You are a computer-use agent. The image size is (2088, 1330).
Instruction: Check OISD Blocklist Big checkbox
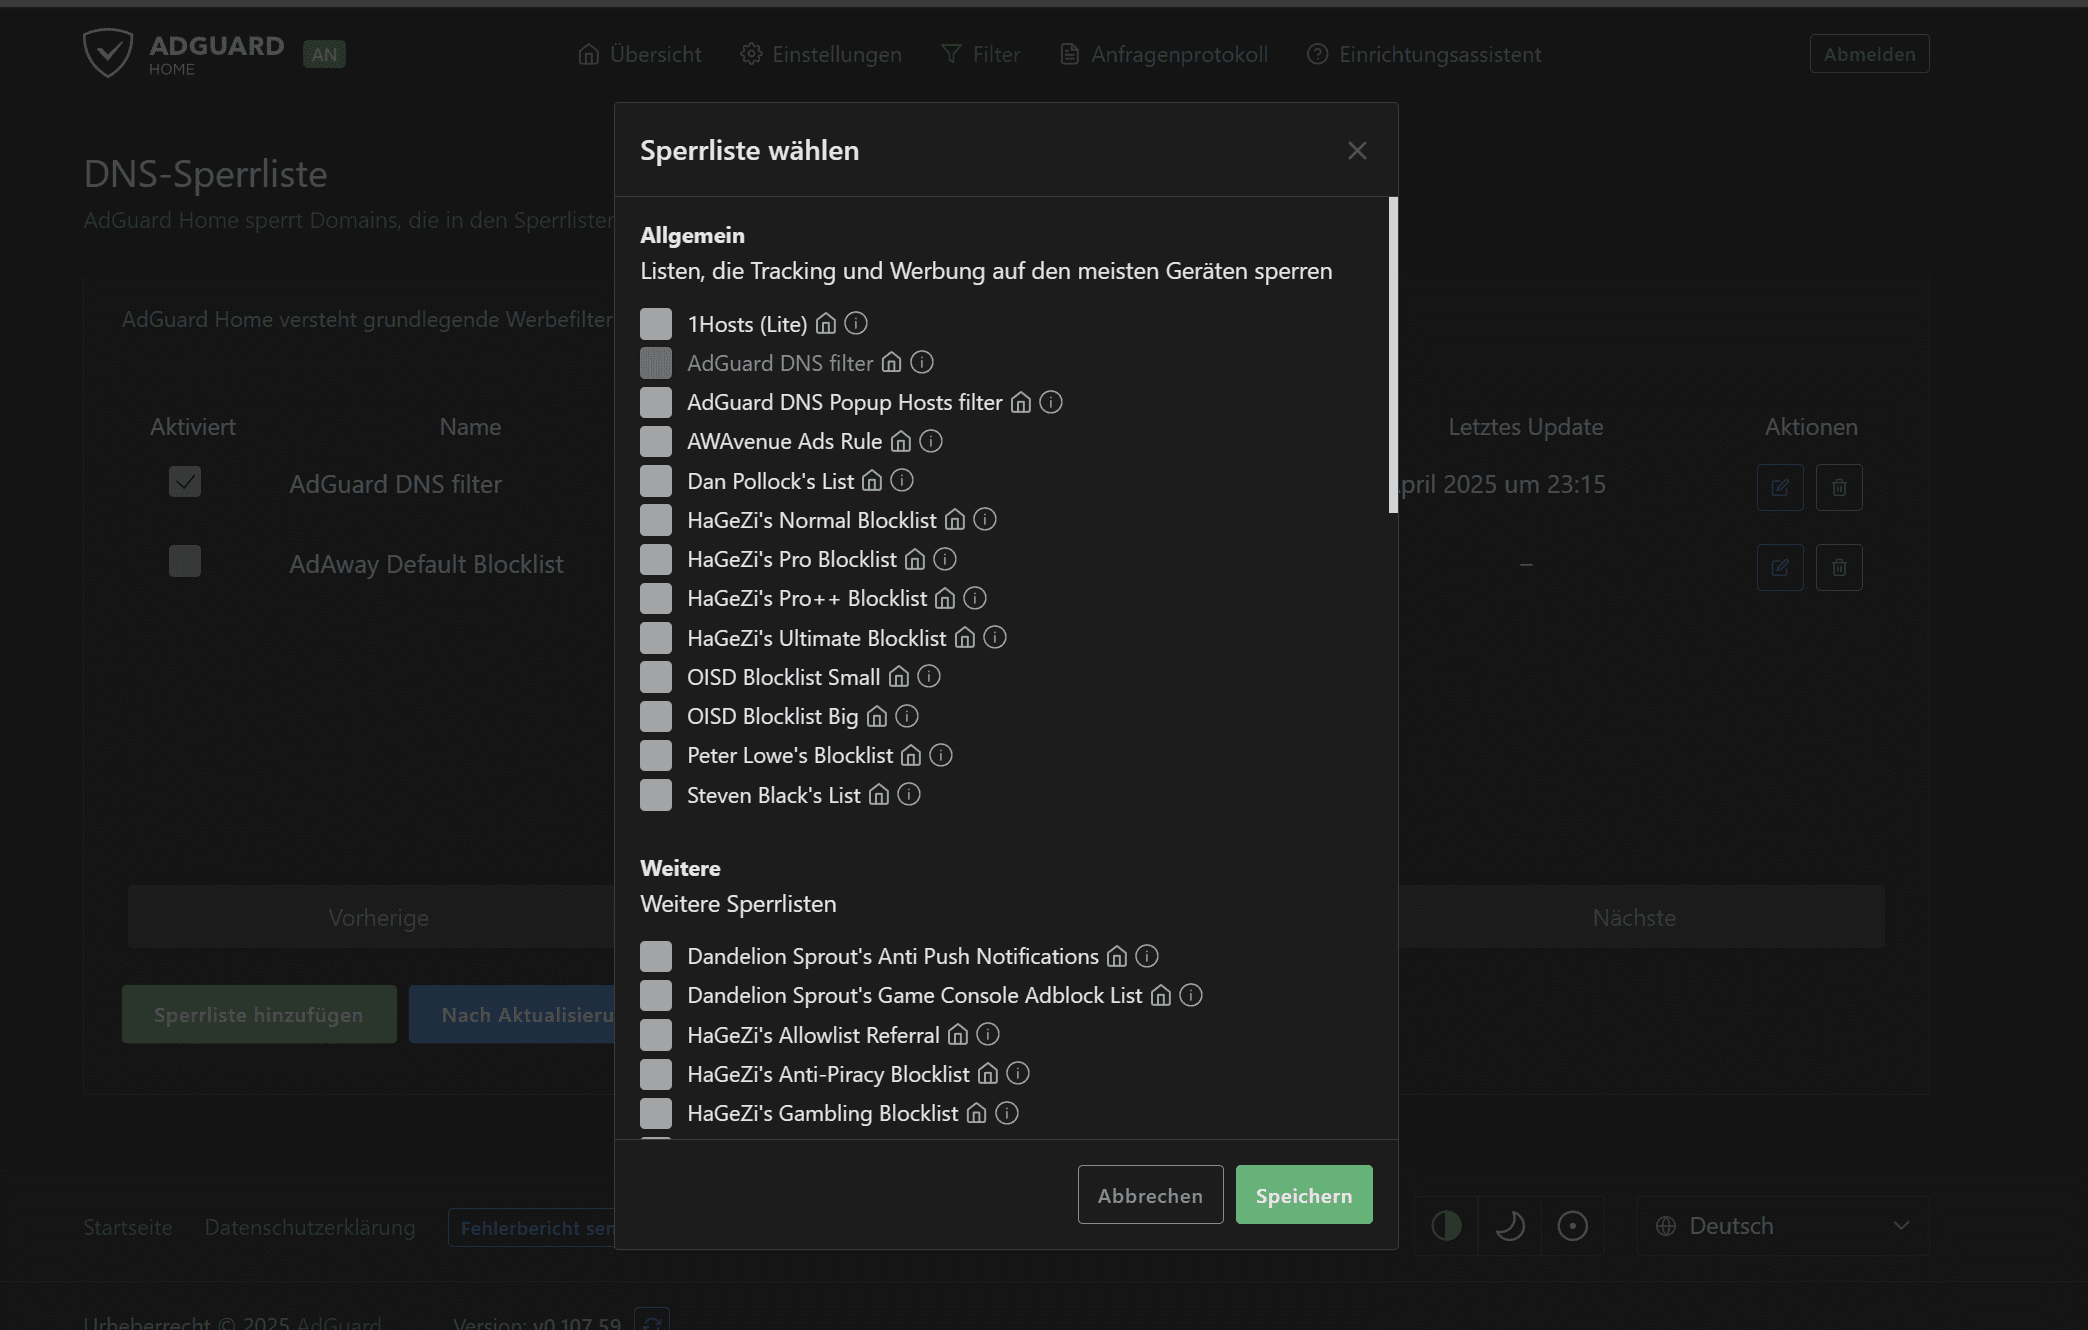(656, 716)
